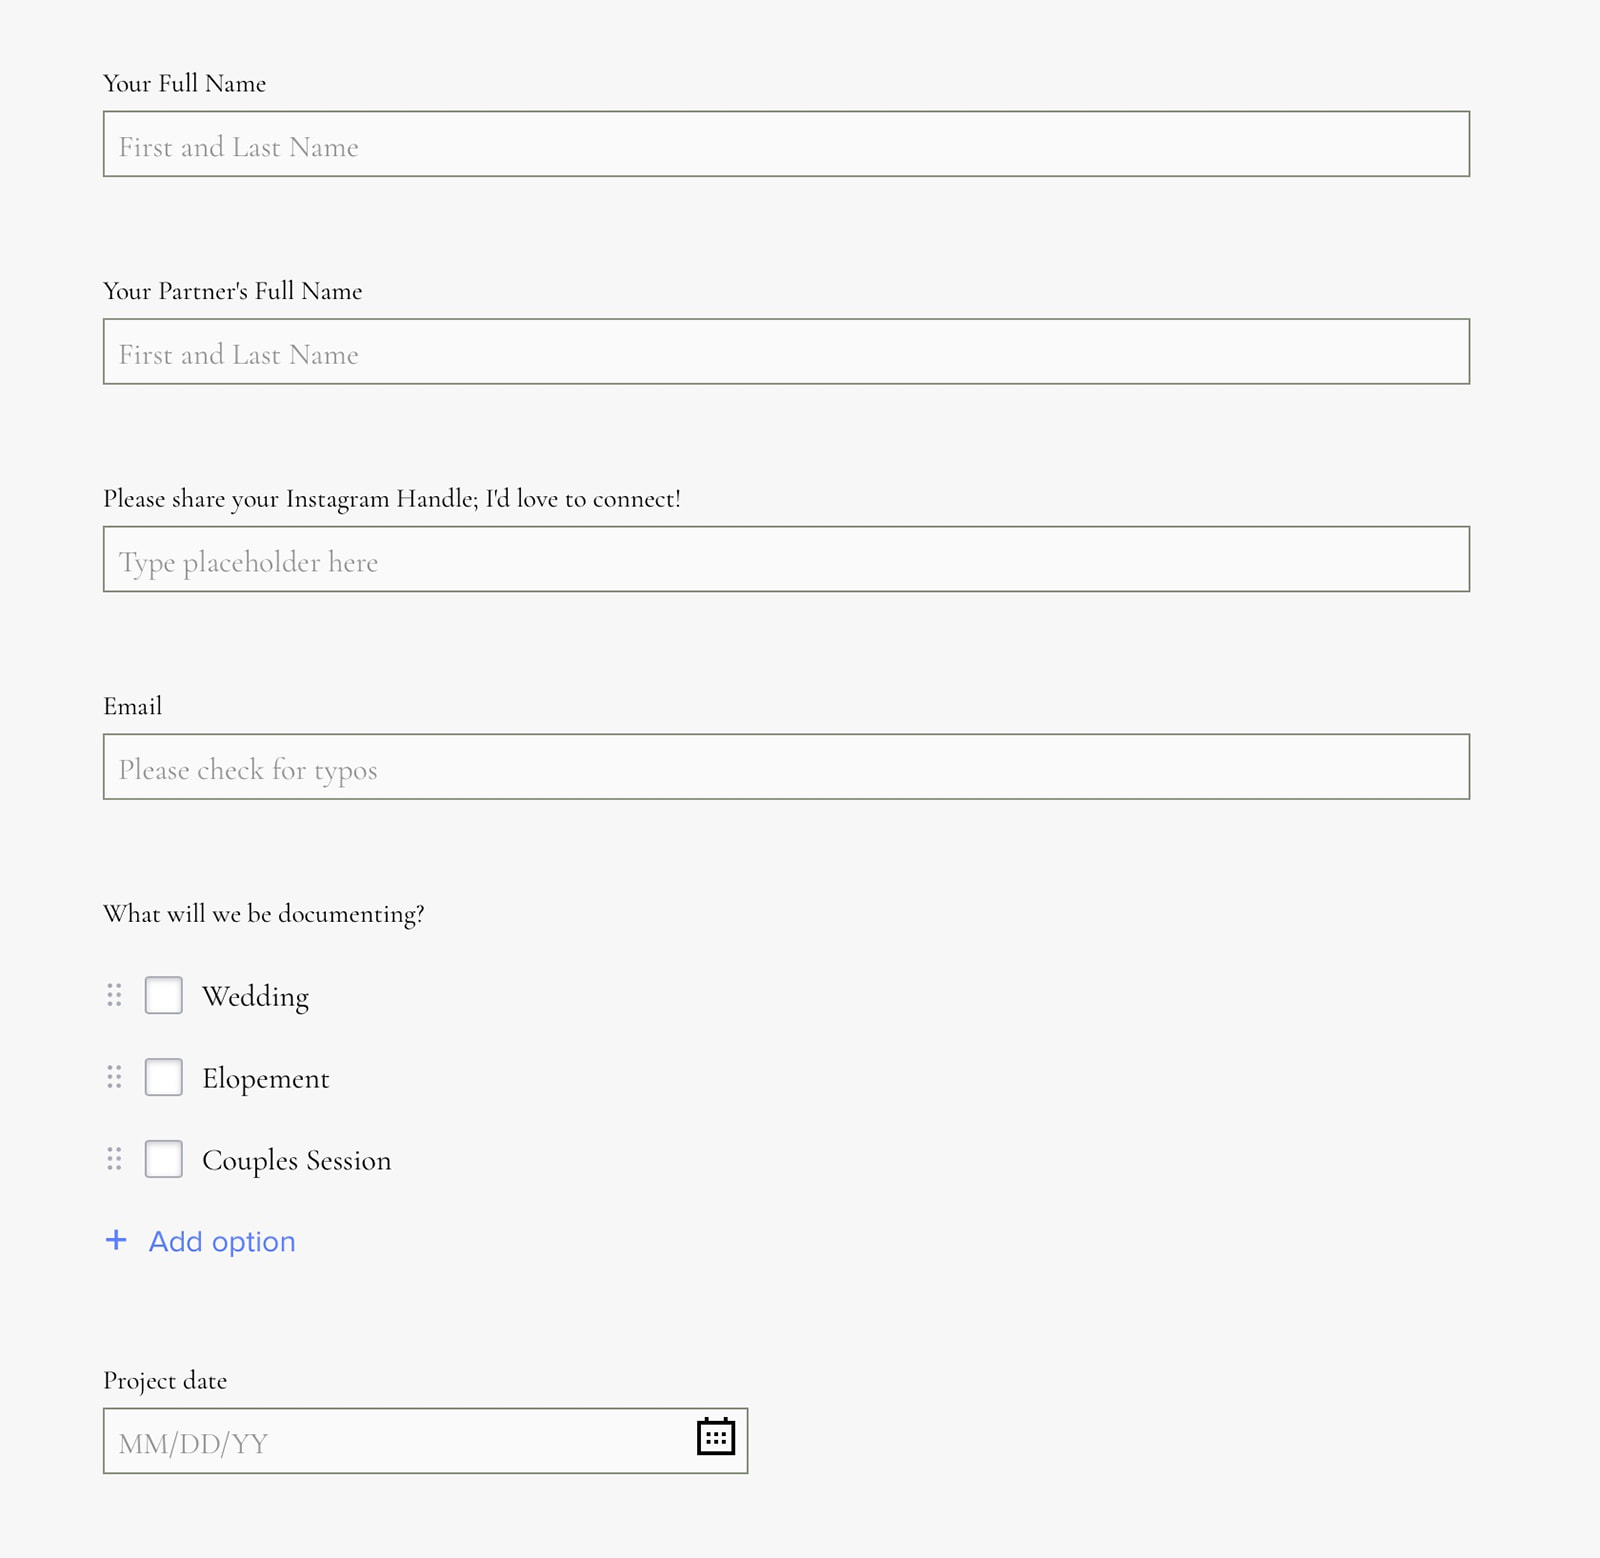Select the Instagram Handle input box

click(x=786, y=559)
